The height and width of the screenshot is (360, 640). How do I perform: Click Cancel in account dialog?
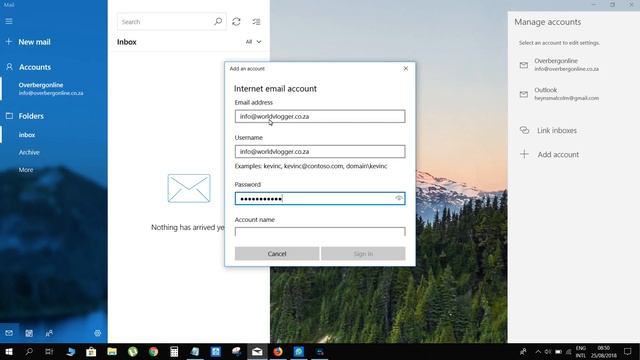pyautogui.click(x=277, y=253)
